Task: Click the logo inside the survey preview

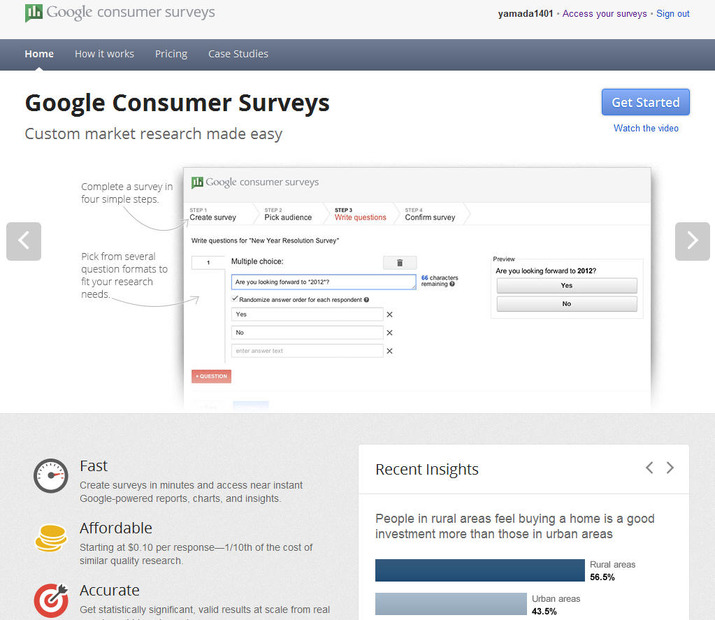Action: click(255, 182)
